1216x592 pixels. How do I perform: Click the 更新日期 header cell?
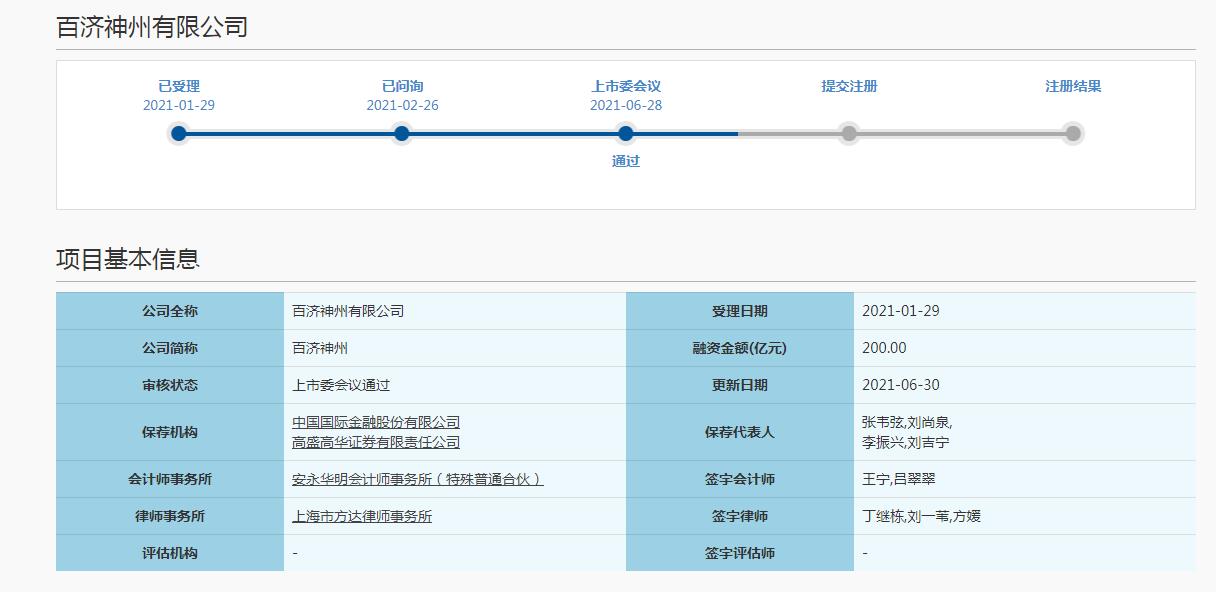740,385
